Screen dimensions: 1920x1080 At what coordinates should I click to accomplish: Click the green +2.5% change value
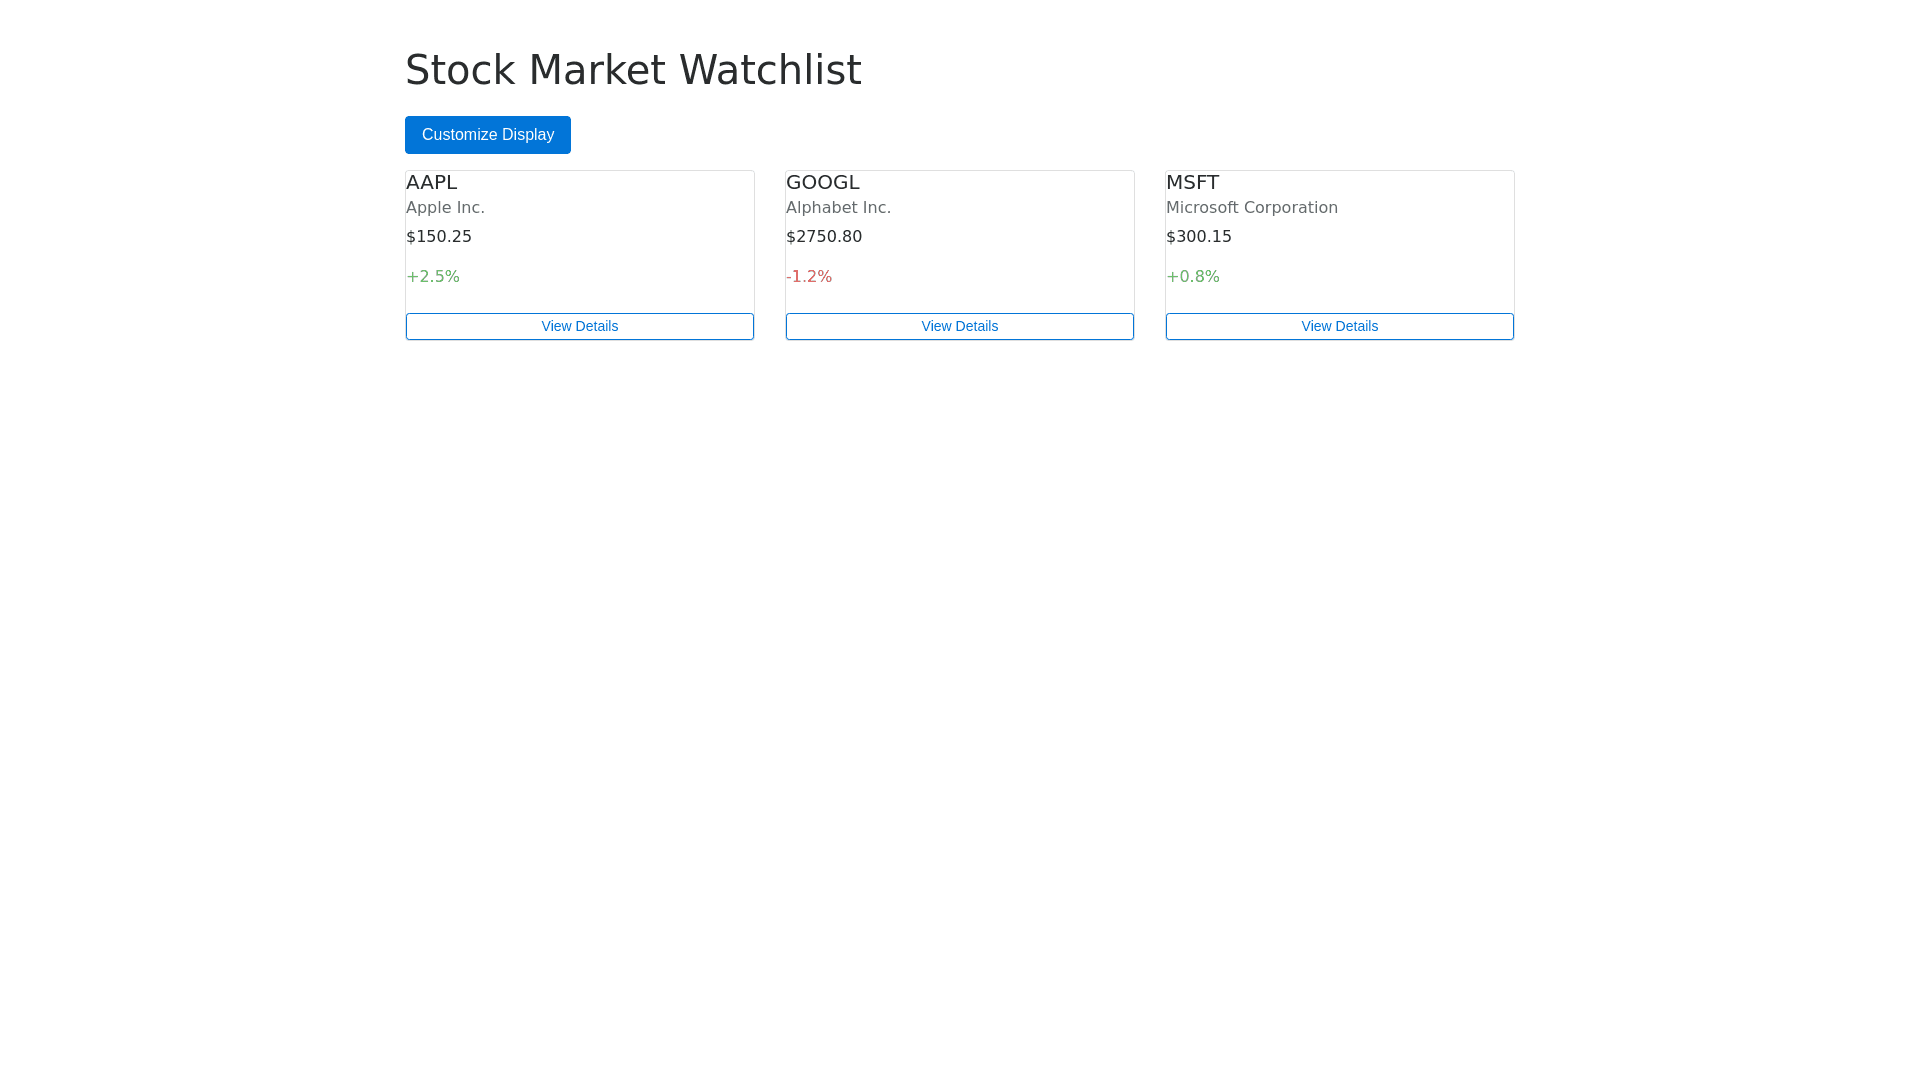click(x=433, y=277)
